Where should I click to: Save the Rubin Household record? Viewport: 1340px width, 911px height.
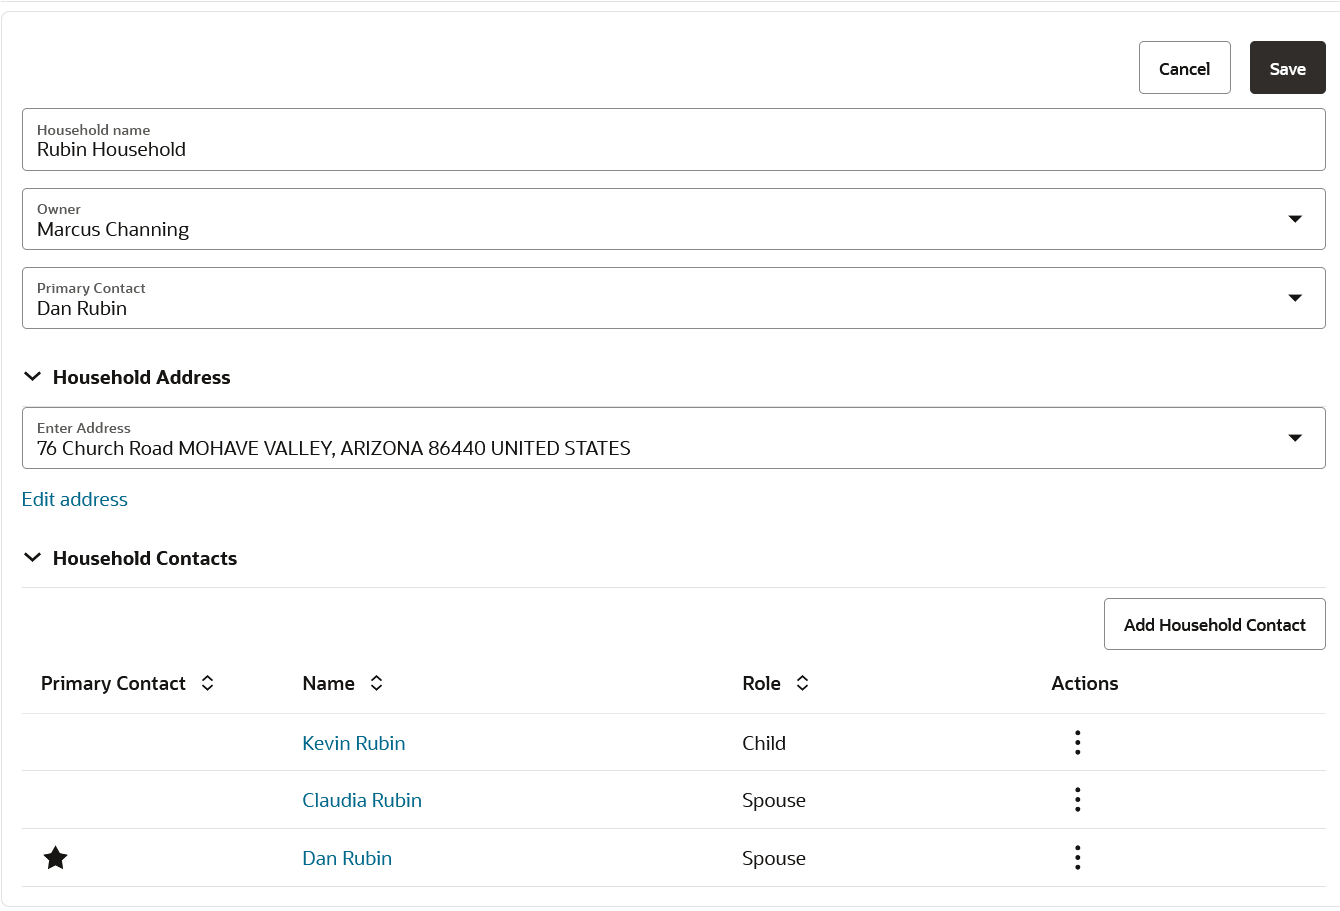point(1287,67)
